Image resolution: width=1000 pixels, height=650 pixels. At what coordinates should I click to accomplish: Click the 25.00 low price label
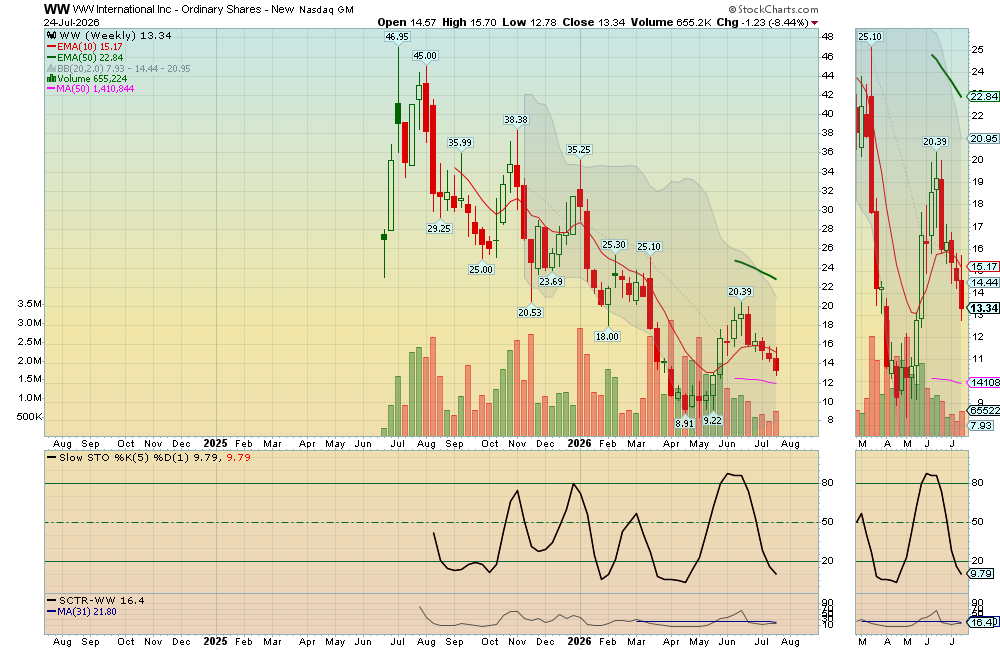[x=481, y=270]
